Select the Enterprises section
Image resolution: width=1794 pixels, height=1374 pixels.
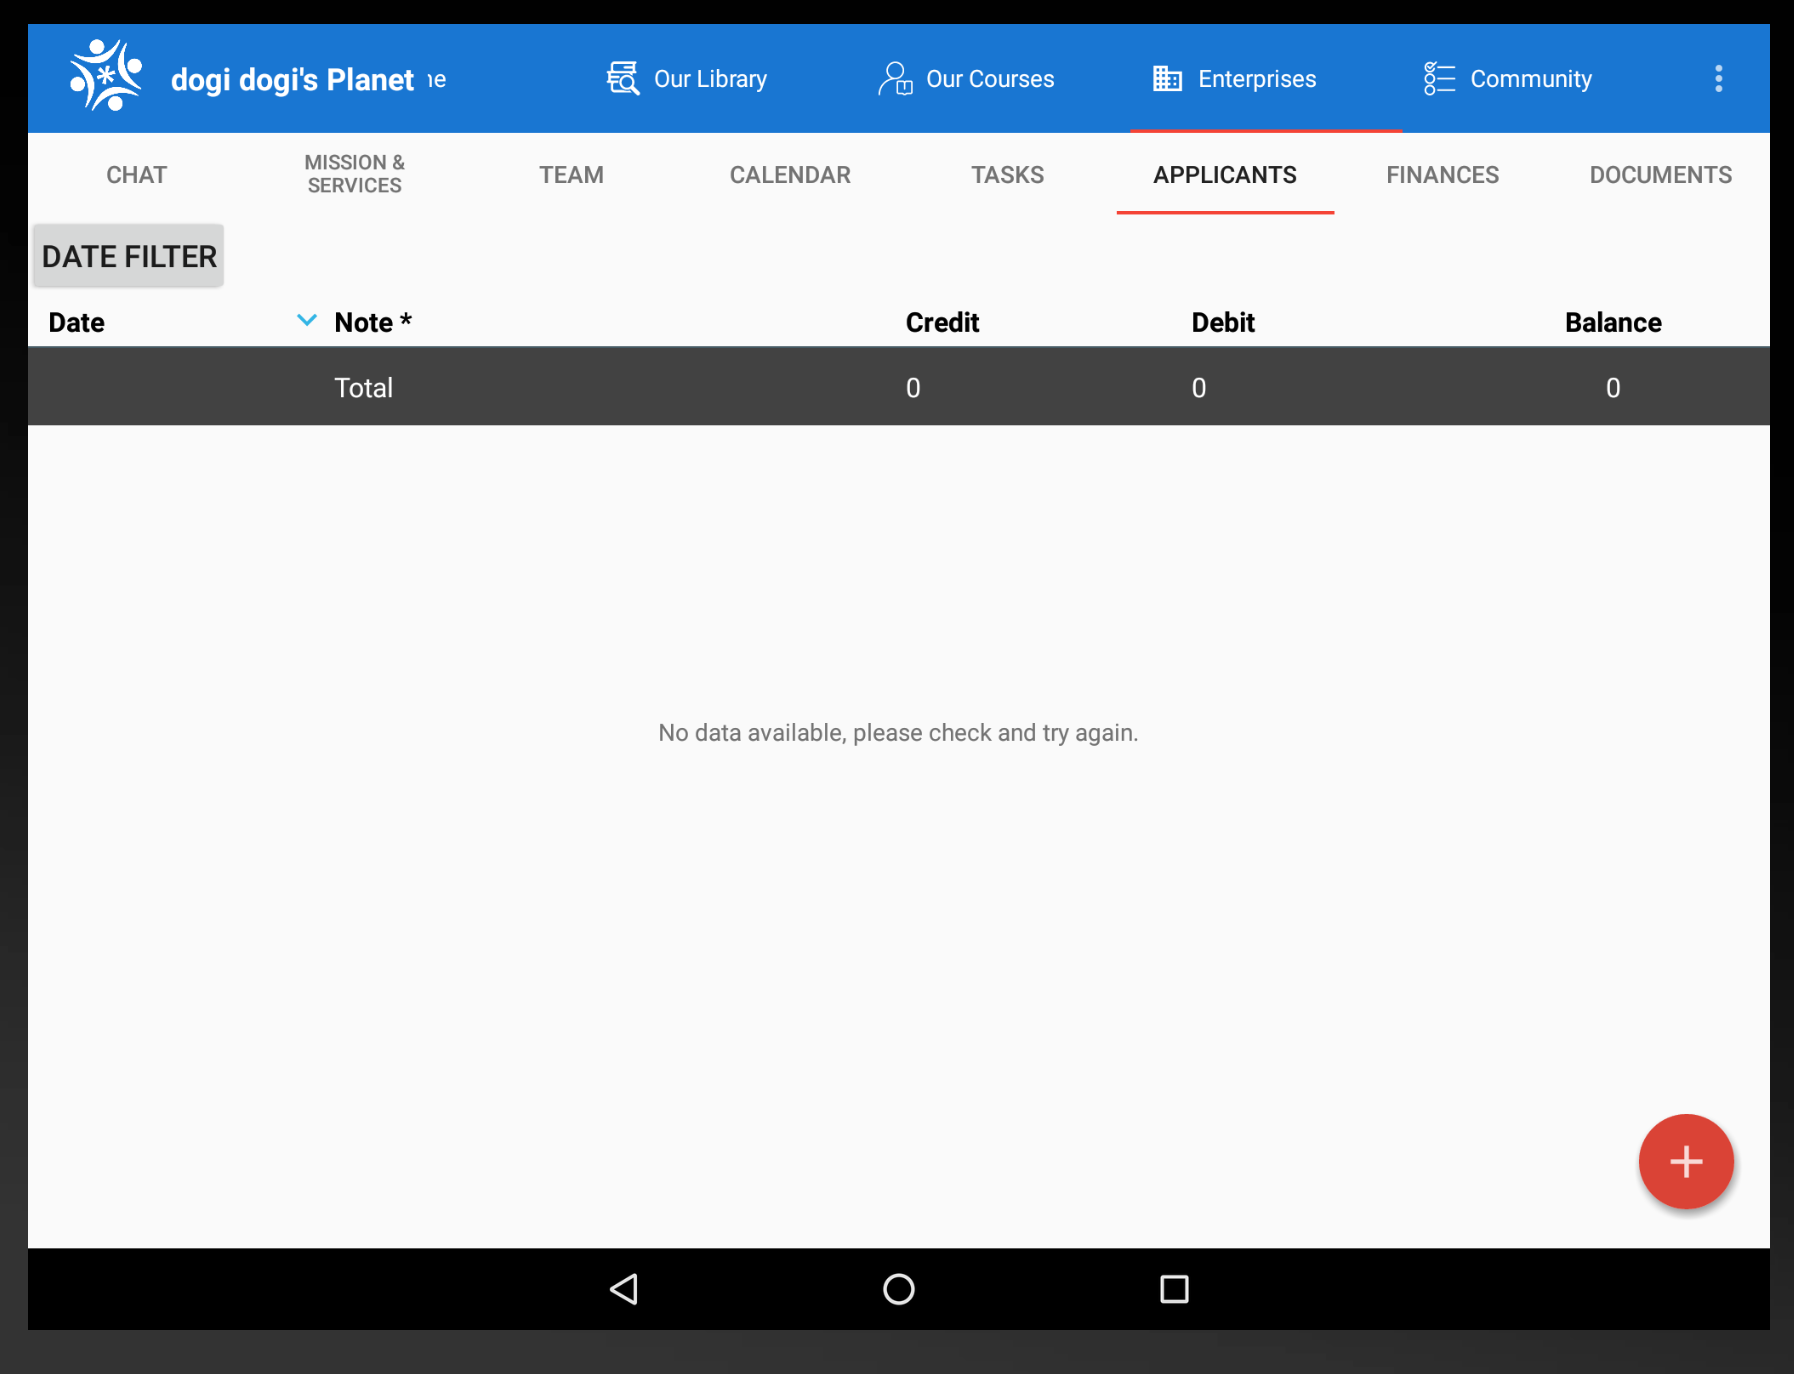[x=1236, y=78]
